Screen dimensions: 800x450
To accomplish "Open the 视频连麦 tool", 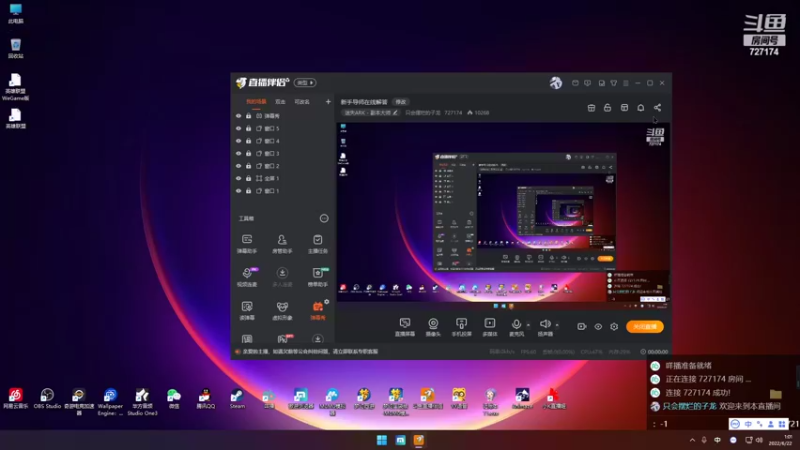I will click(247, 277).
